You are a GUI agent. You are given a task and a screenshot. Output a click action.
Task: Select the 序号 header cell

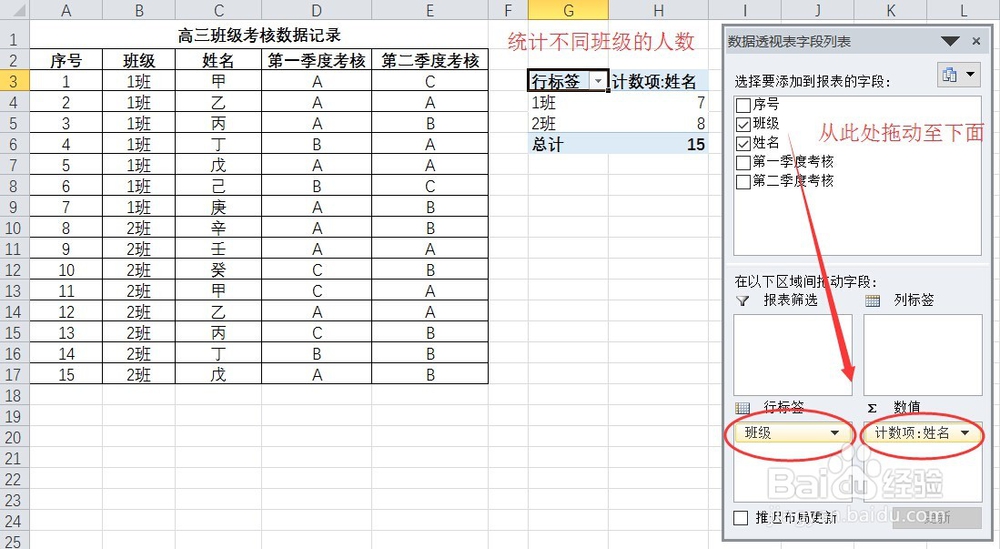[x=66, y=61]
